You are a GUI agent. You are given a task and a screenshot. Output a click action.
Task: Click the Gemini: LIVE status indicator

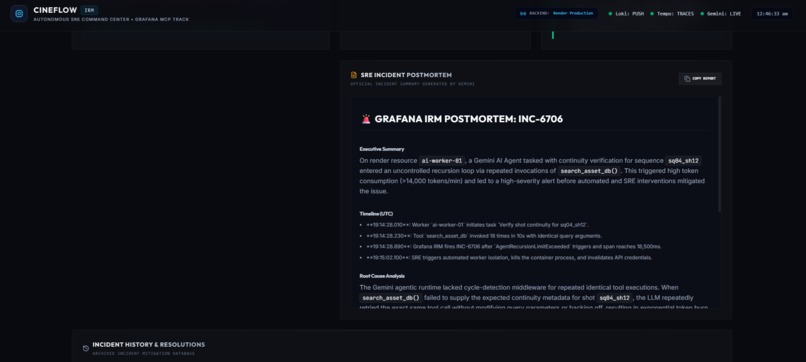(x=720, y=14)
